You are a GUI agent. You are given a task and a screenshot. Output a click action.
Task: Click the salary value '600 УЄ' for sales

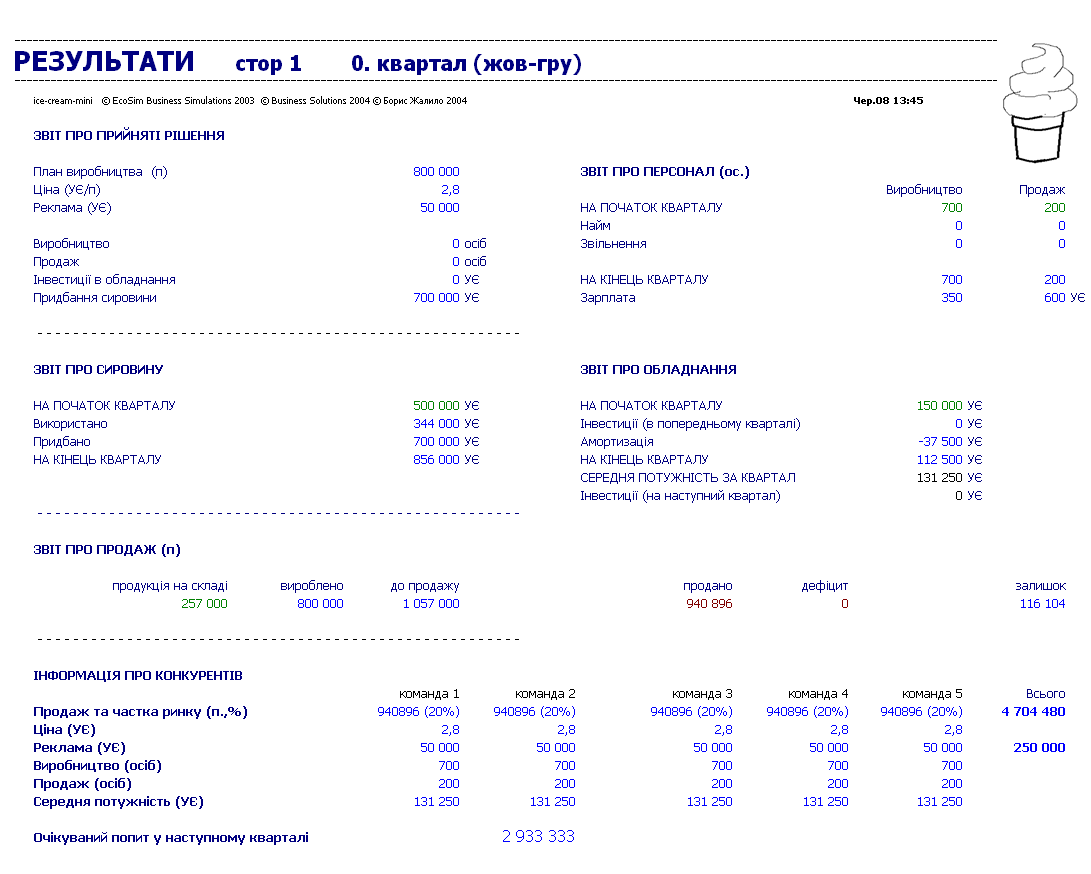(x=1064, y=297)
